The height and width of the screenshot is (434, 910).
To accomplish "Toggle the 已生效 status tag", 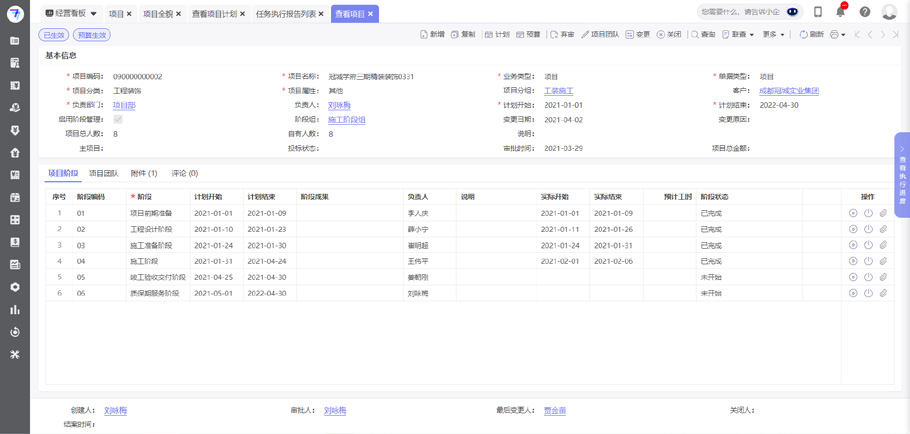I will [54, 35].
